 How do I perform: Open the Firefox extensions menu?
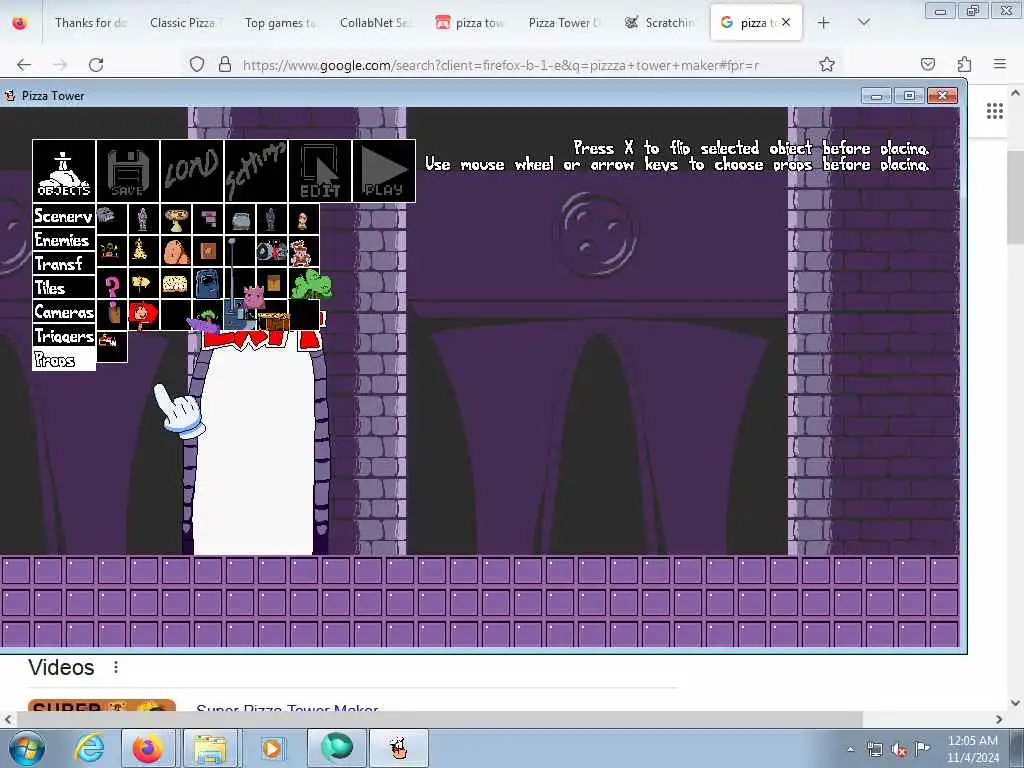tap(964, 65)
